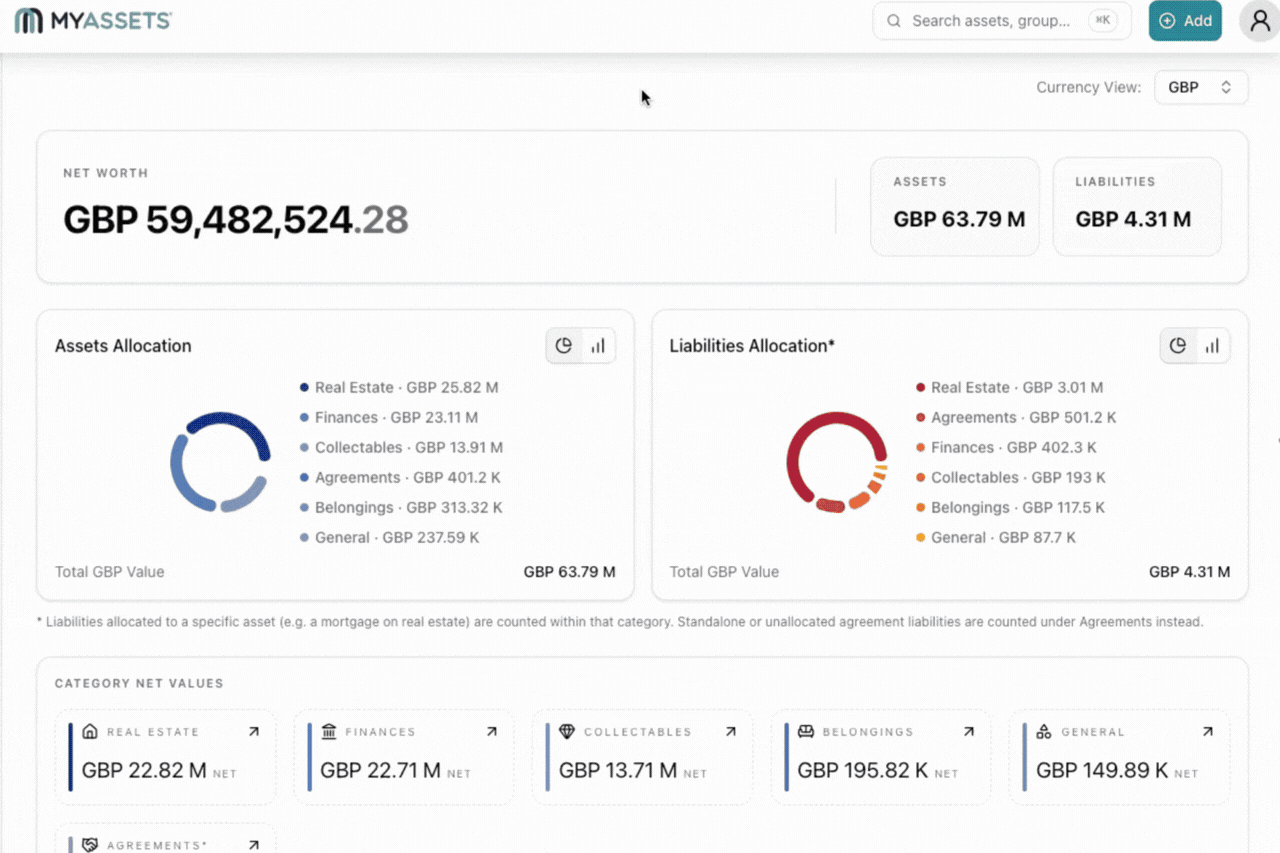Viewport: 1280px width, 853px height.
Task: Switch Liabilities Allocation to pie chart view
Action: [x=1178, y=346]
